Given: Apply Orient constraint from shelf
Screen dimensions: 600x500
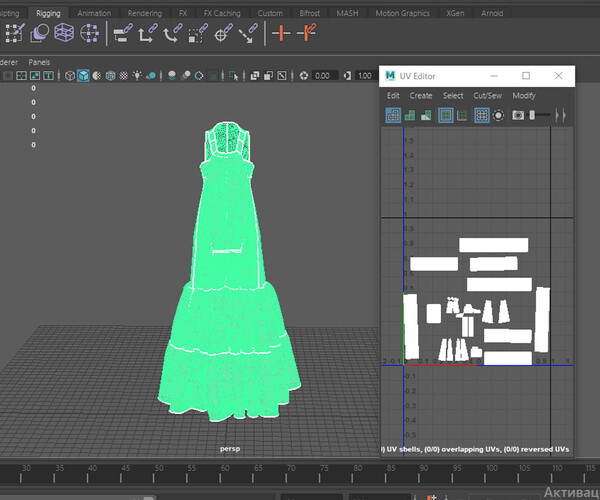Looking at the screenshot, I should tap(173, 33).
